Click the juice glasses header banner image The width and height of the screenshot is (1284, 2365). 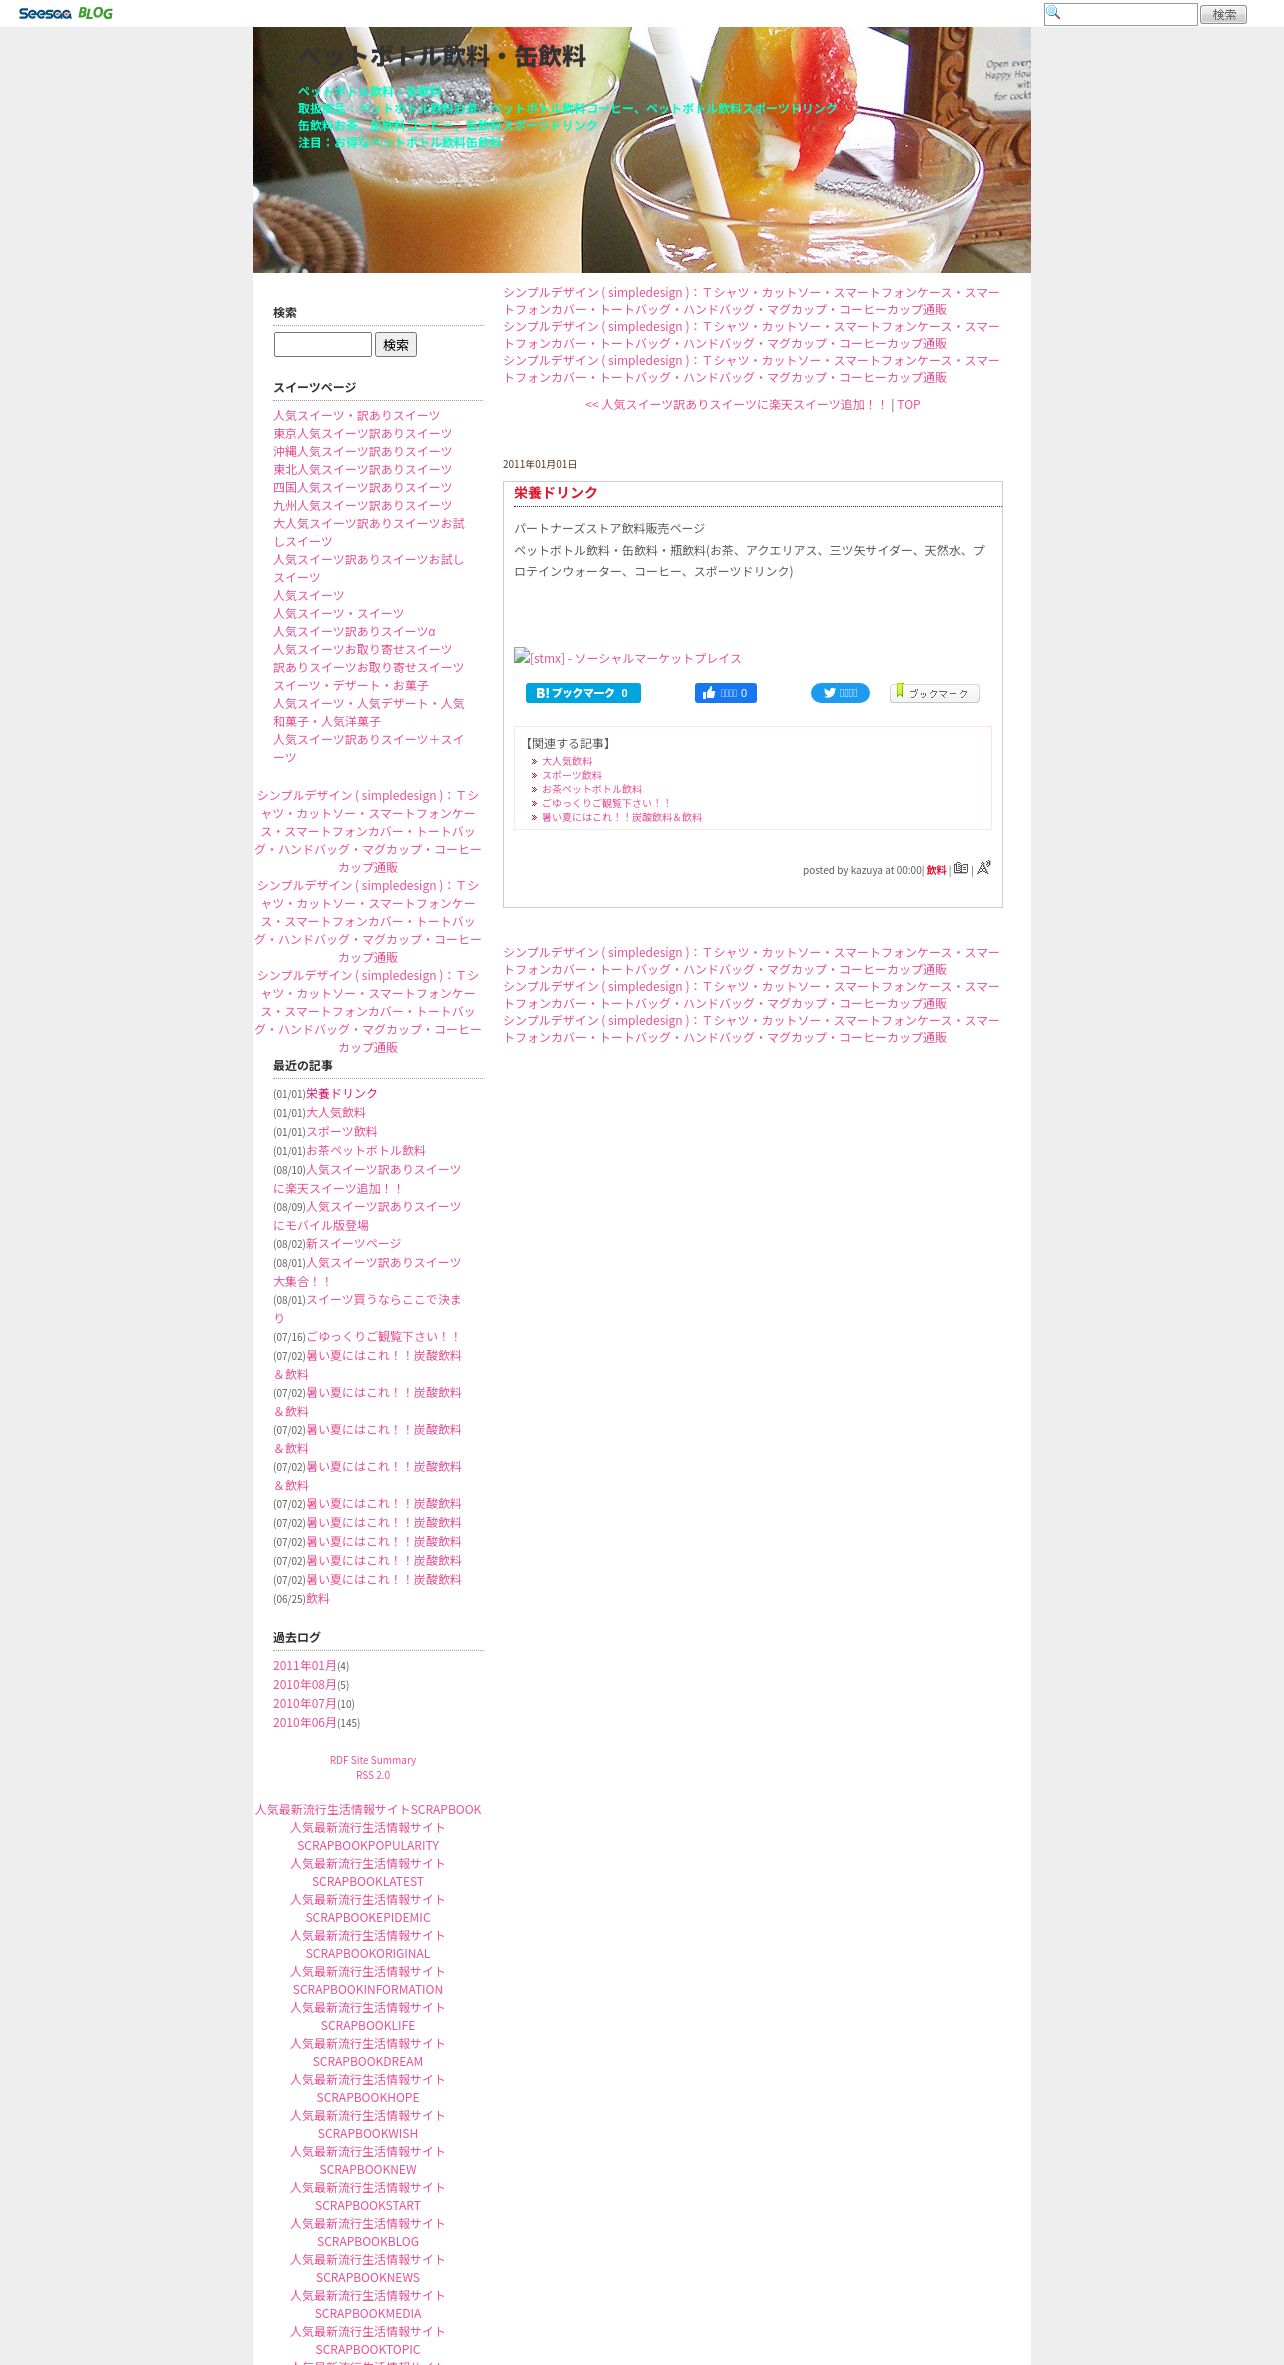[x=642, y=150]
